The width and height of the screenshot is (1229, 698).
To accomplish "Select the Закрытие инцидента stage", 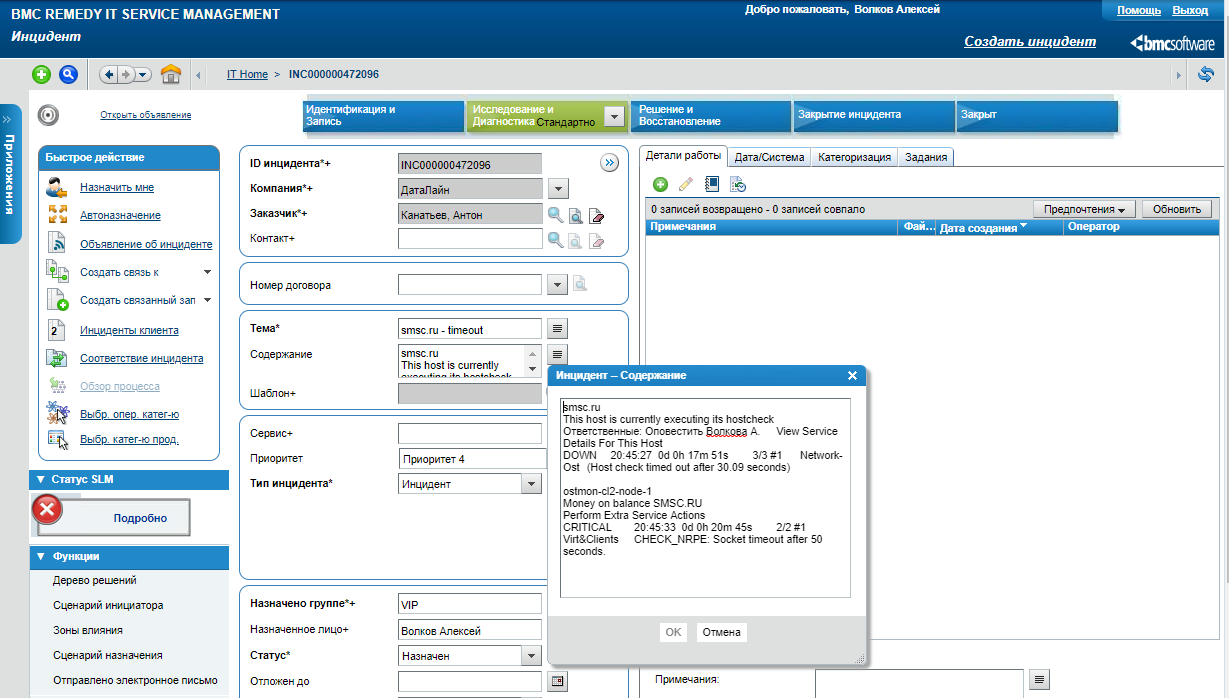I will click(874, 115).
